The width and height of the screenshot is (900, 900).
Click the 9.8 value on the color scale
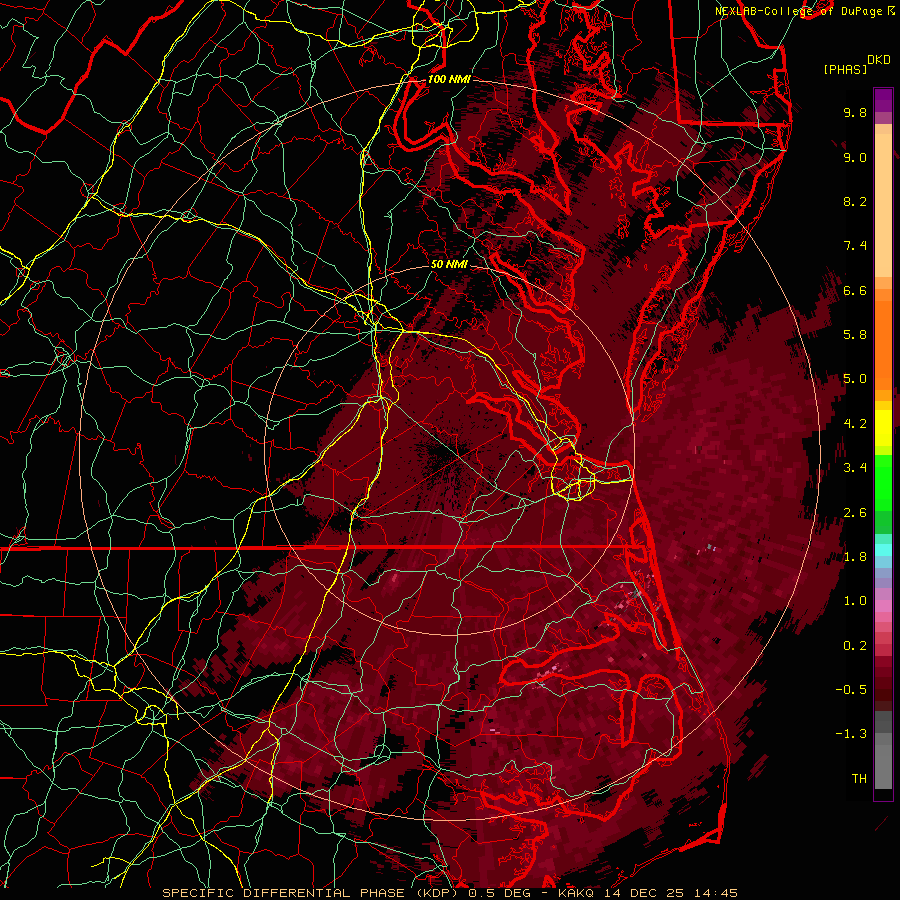click(x=855, y=112)
